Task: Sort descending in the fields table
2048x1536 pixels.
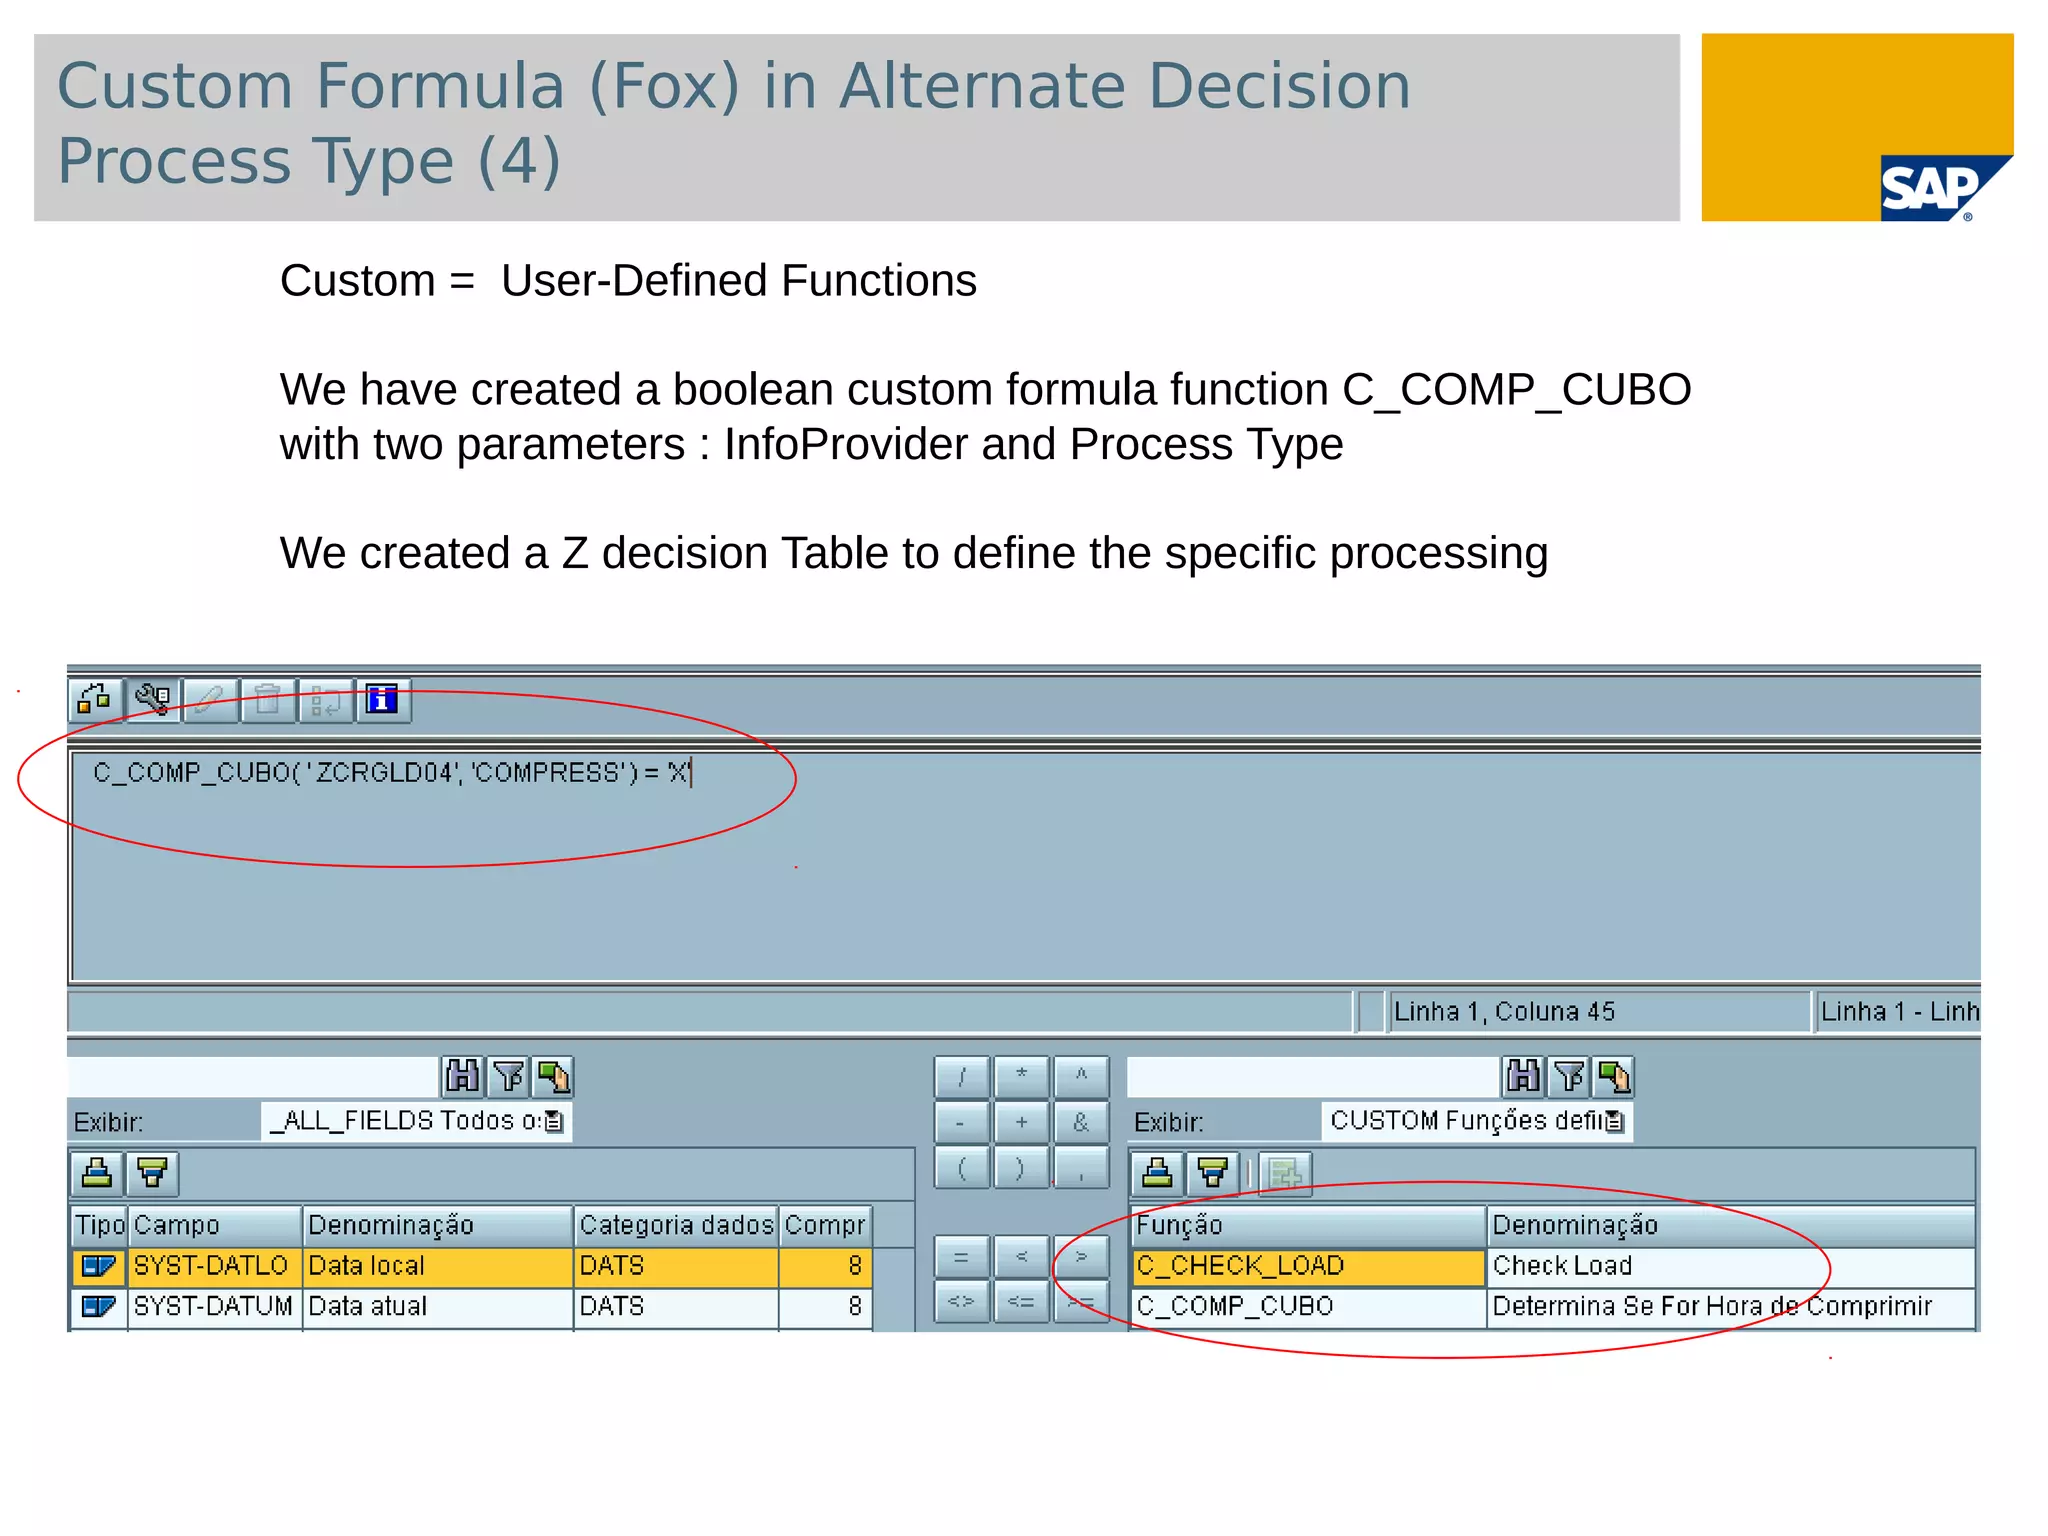Action: click(x=153, y=1173)
